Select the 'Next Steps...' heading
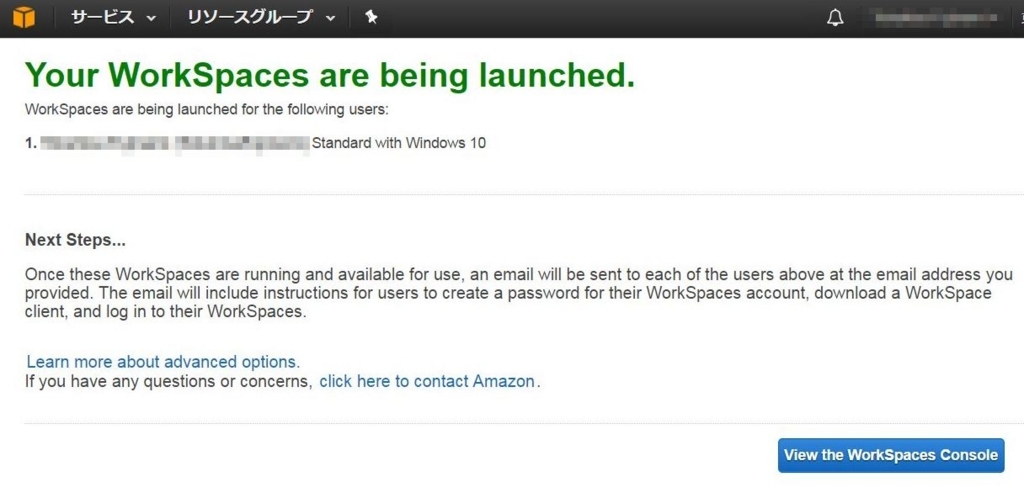Viewport: 1024px width, 493px height. pos(75,240)
